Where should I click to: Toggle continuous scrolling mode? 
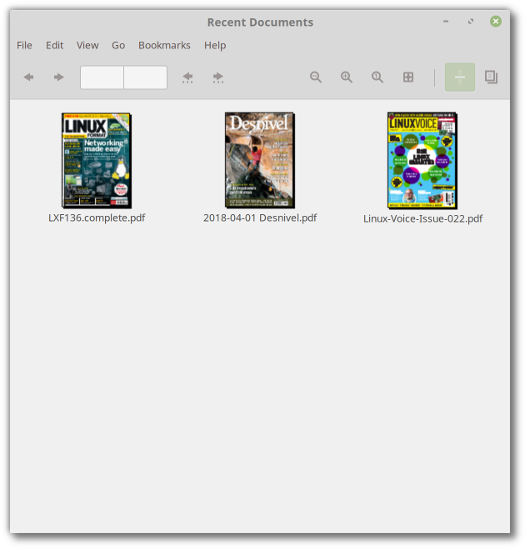coord(460,77)
